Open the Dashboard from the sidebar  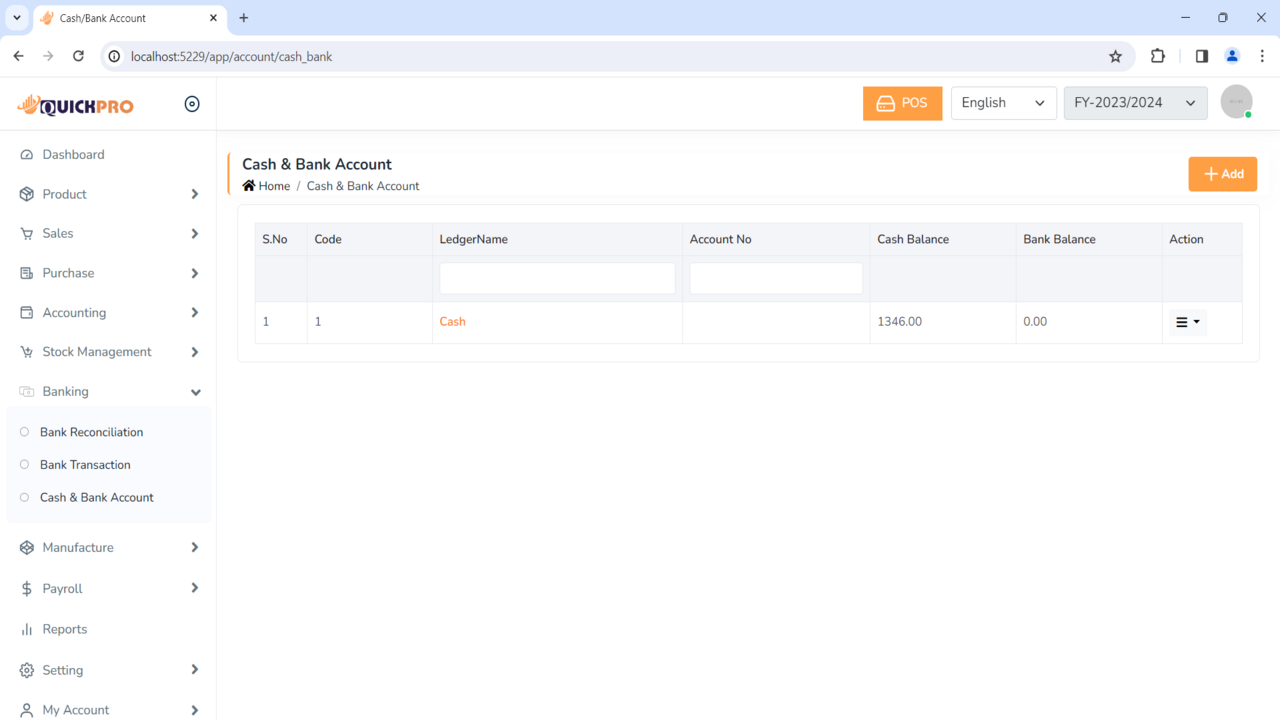pos(28,154)
